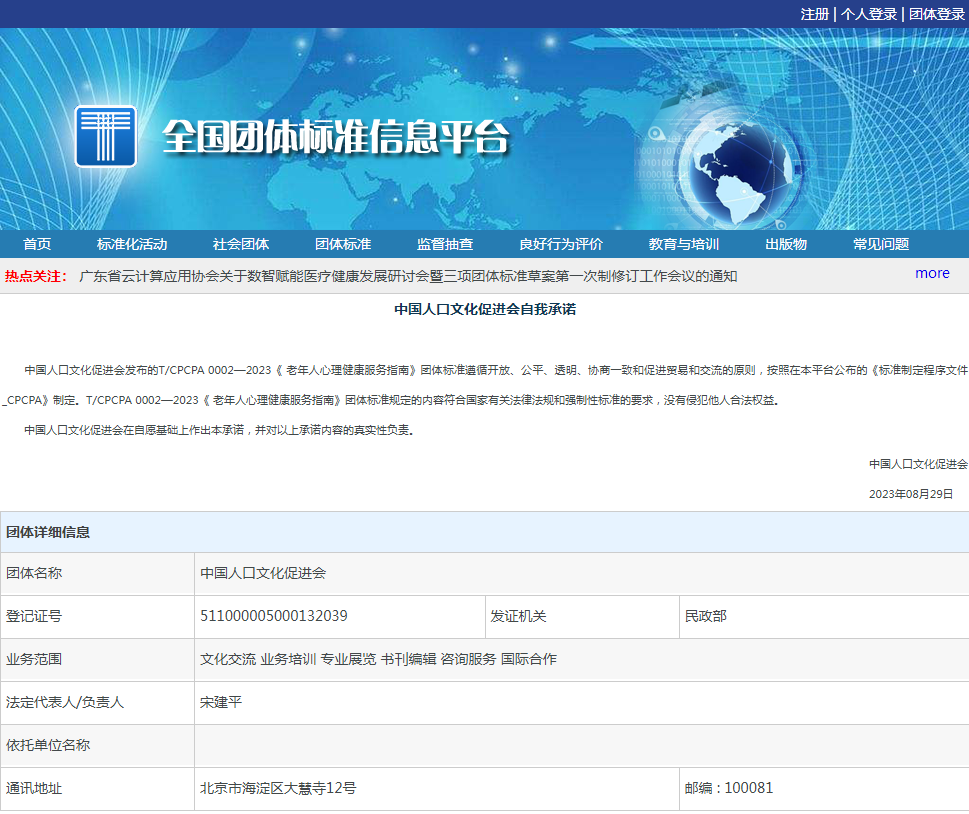Click 个人登录 personal login link
Viewport: 969px width, 814px height.
pyautogui.click(x=868, y=14)
